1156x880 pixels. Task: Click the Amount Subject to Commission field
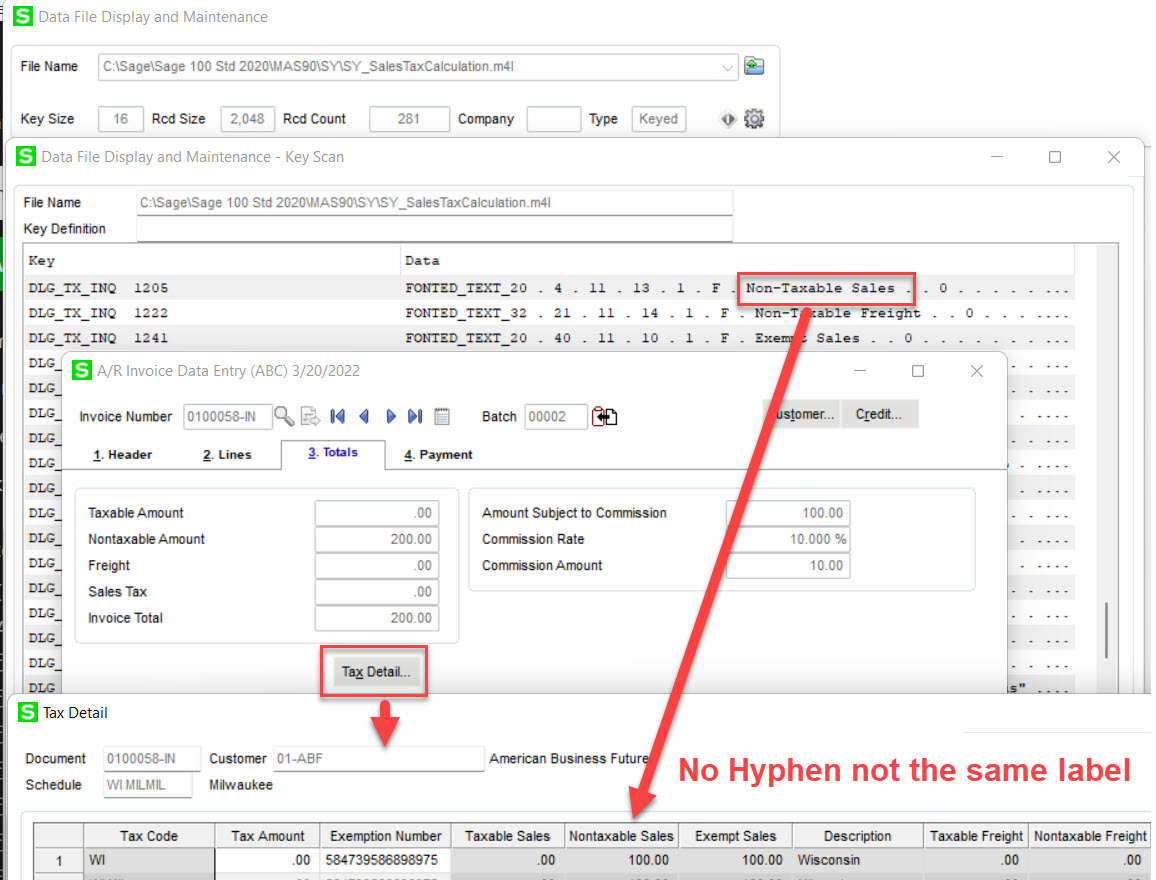(788, 513)
